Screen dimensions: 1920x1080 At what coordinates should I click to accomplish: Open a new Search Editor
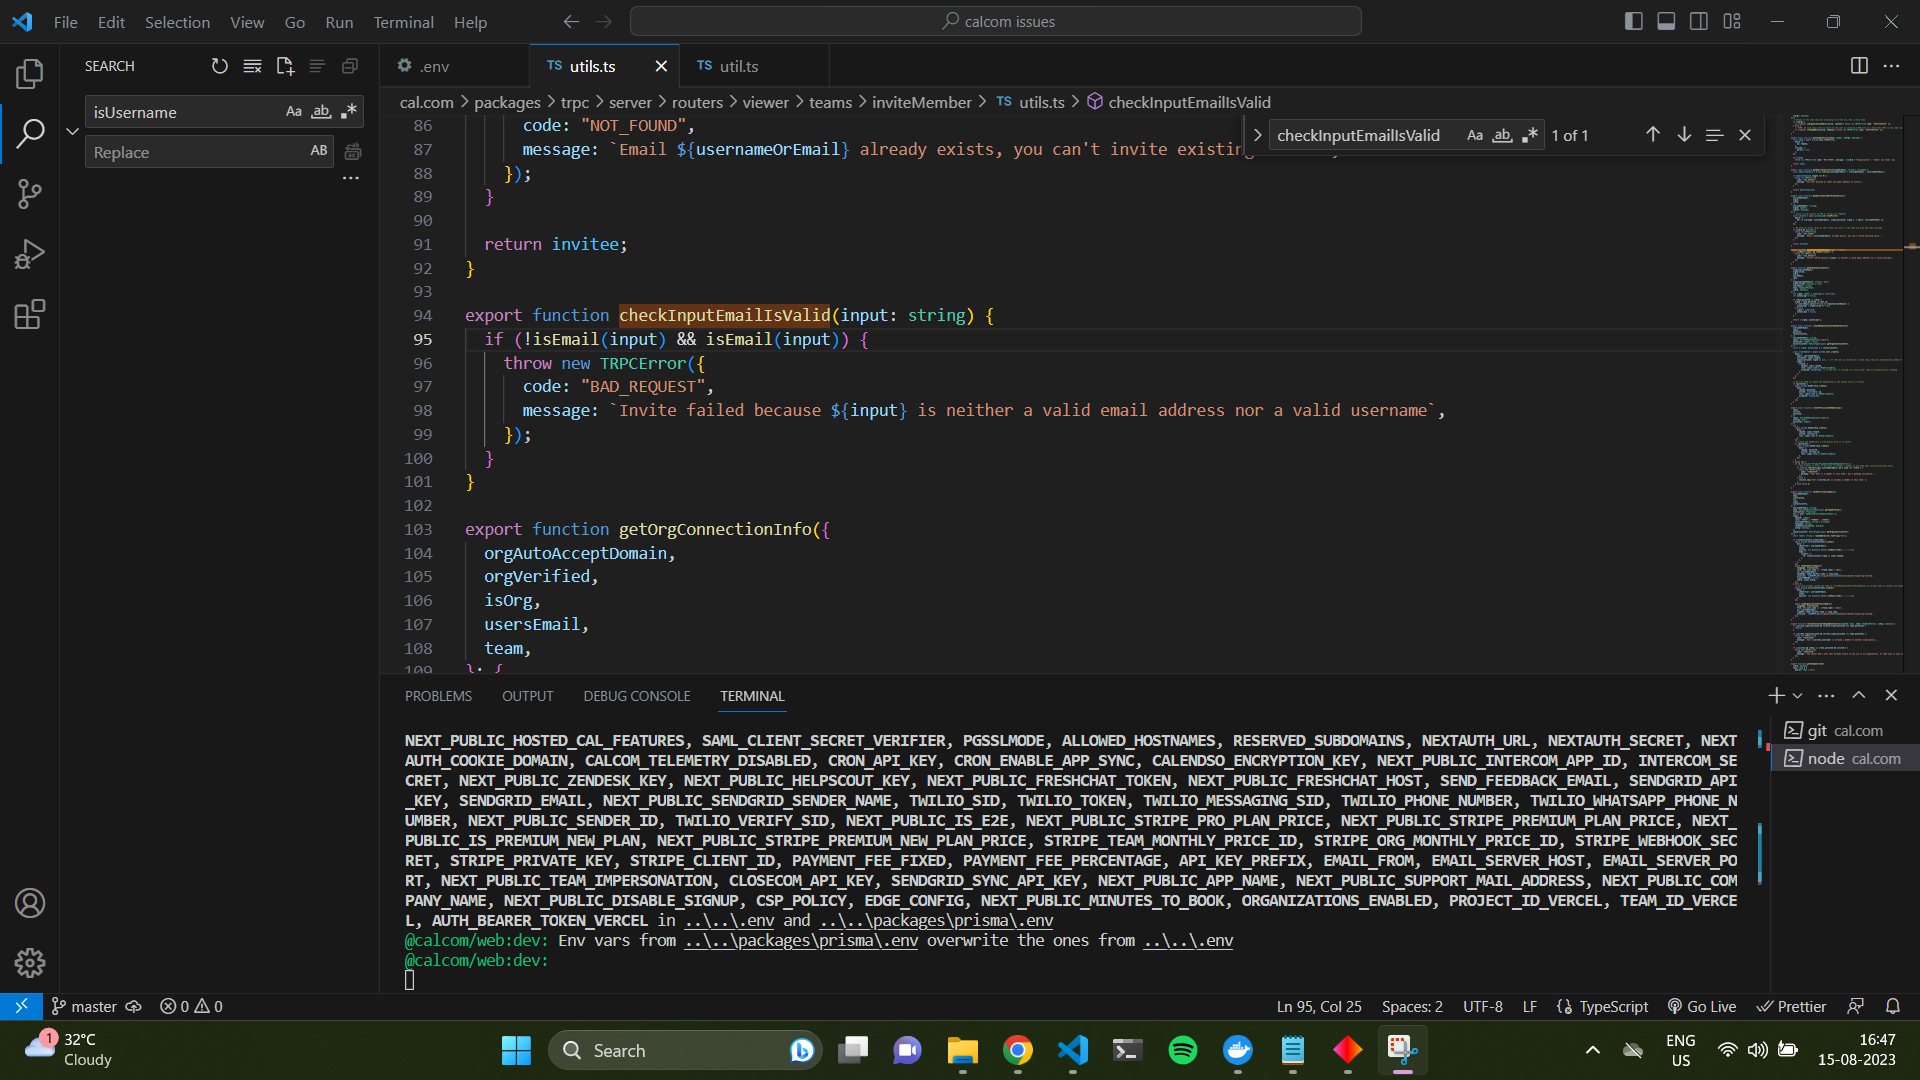point(285,66)
